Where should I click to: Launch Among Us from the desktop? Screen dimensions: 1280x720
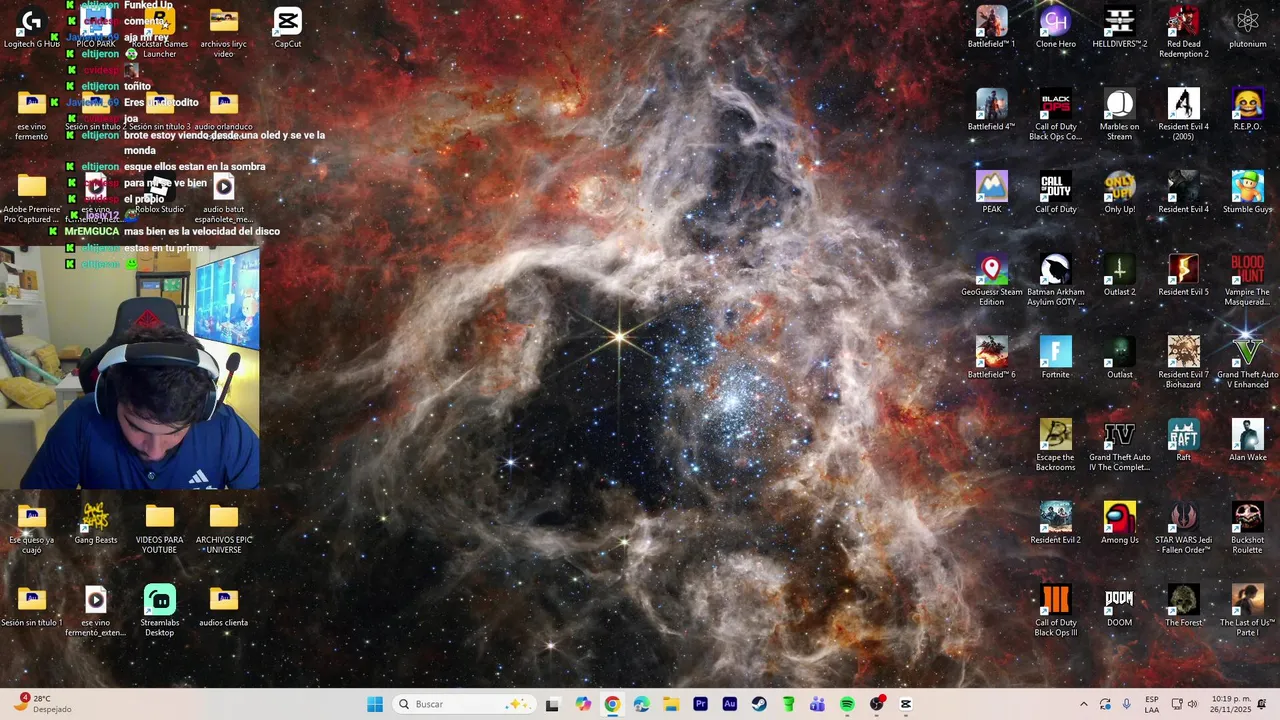[x=1120, y=524]
